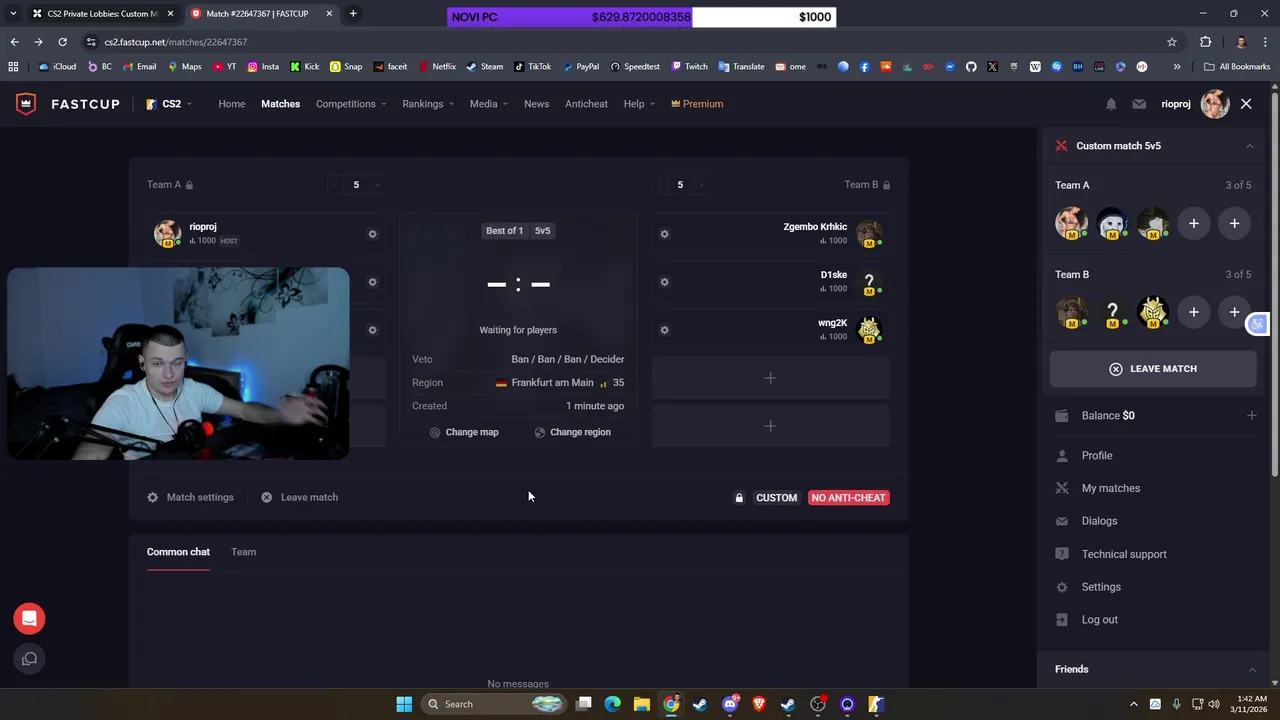Add player to fourth Team B slot
The image size is (1280, 720).
tap(770, 378)
